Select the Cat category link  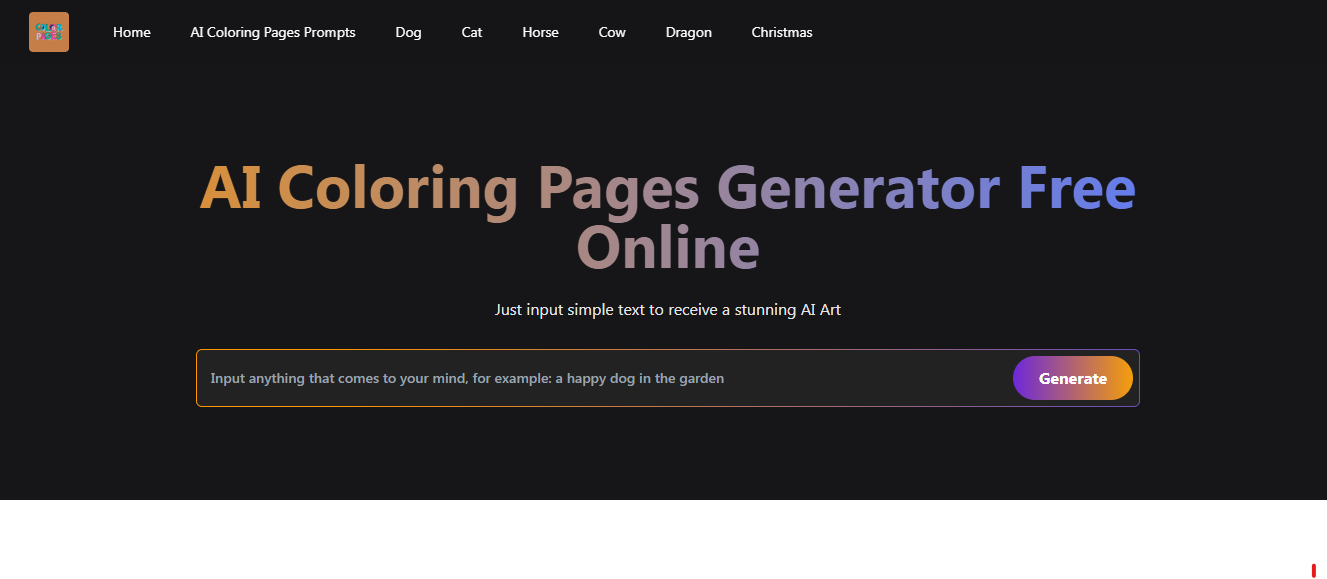click(472, 32)
